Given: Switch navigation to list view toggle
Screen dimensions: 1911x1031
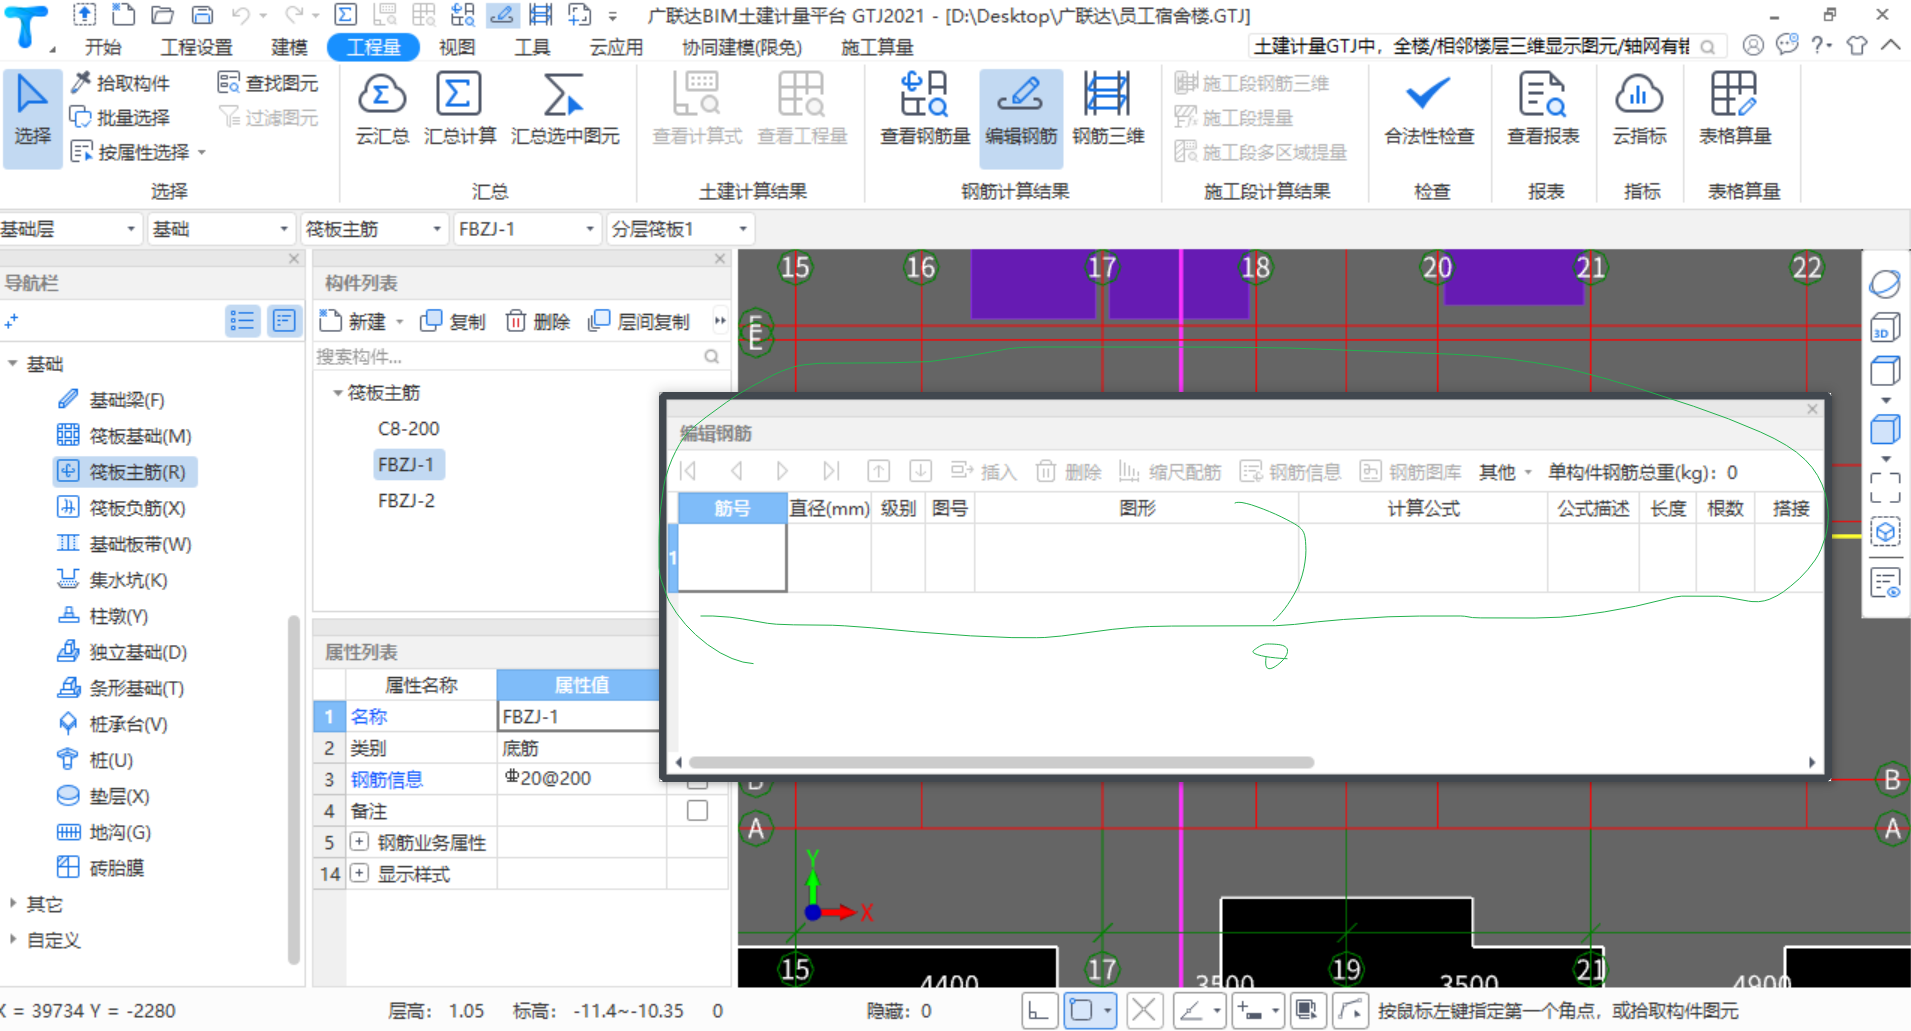Looking at the screenshot, I should click(242, 320).
